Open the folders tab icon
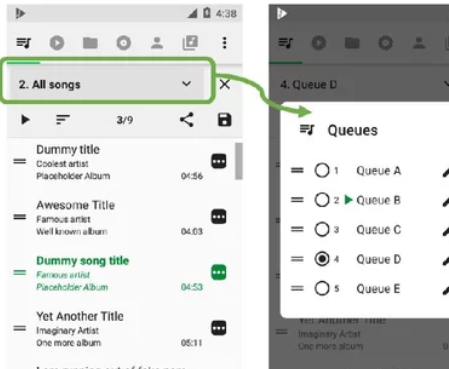This screenshot has width=449, height=369. pyautogui.click(x=90, y=43)
